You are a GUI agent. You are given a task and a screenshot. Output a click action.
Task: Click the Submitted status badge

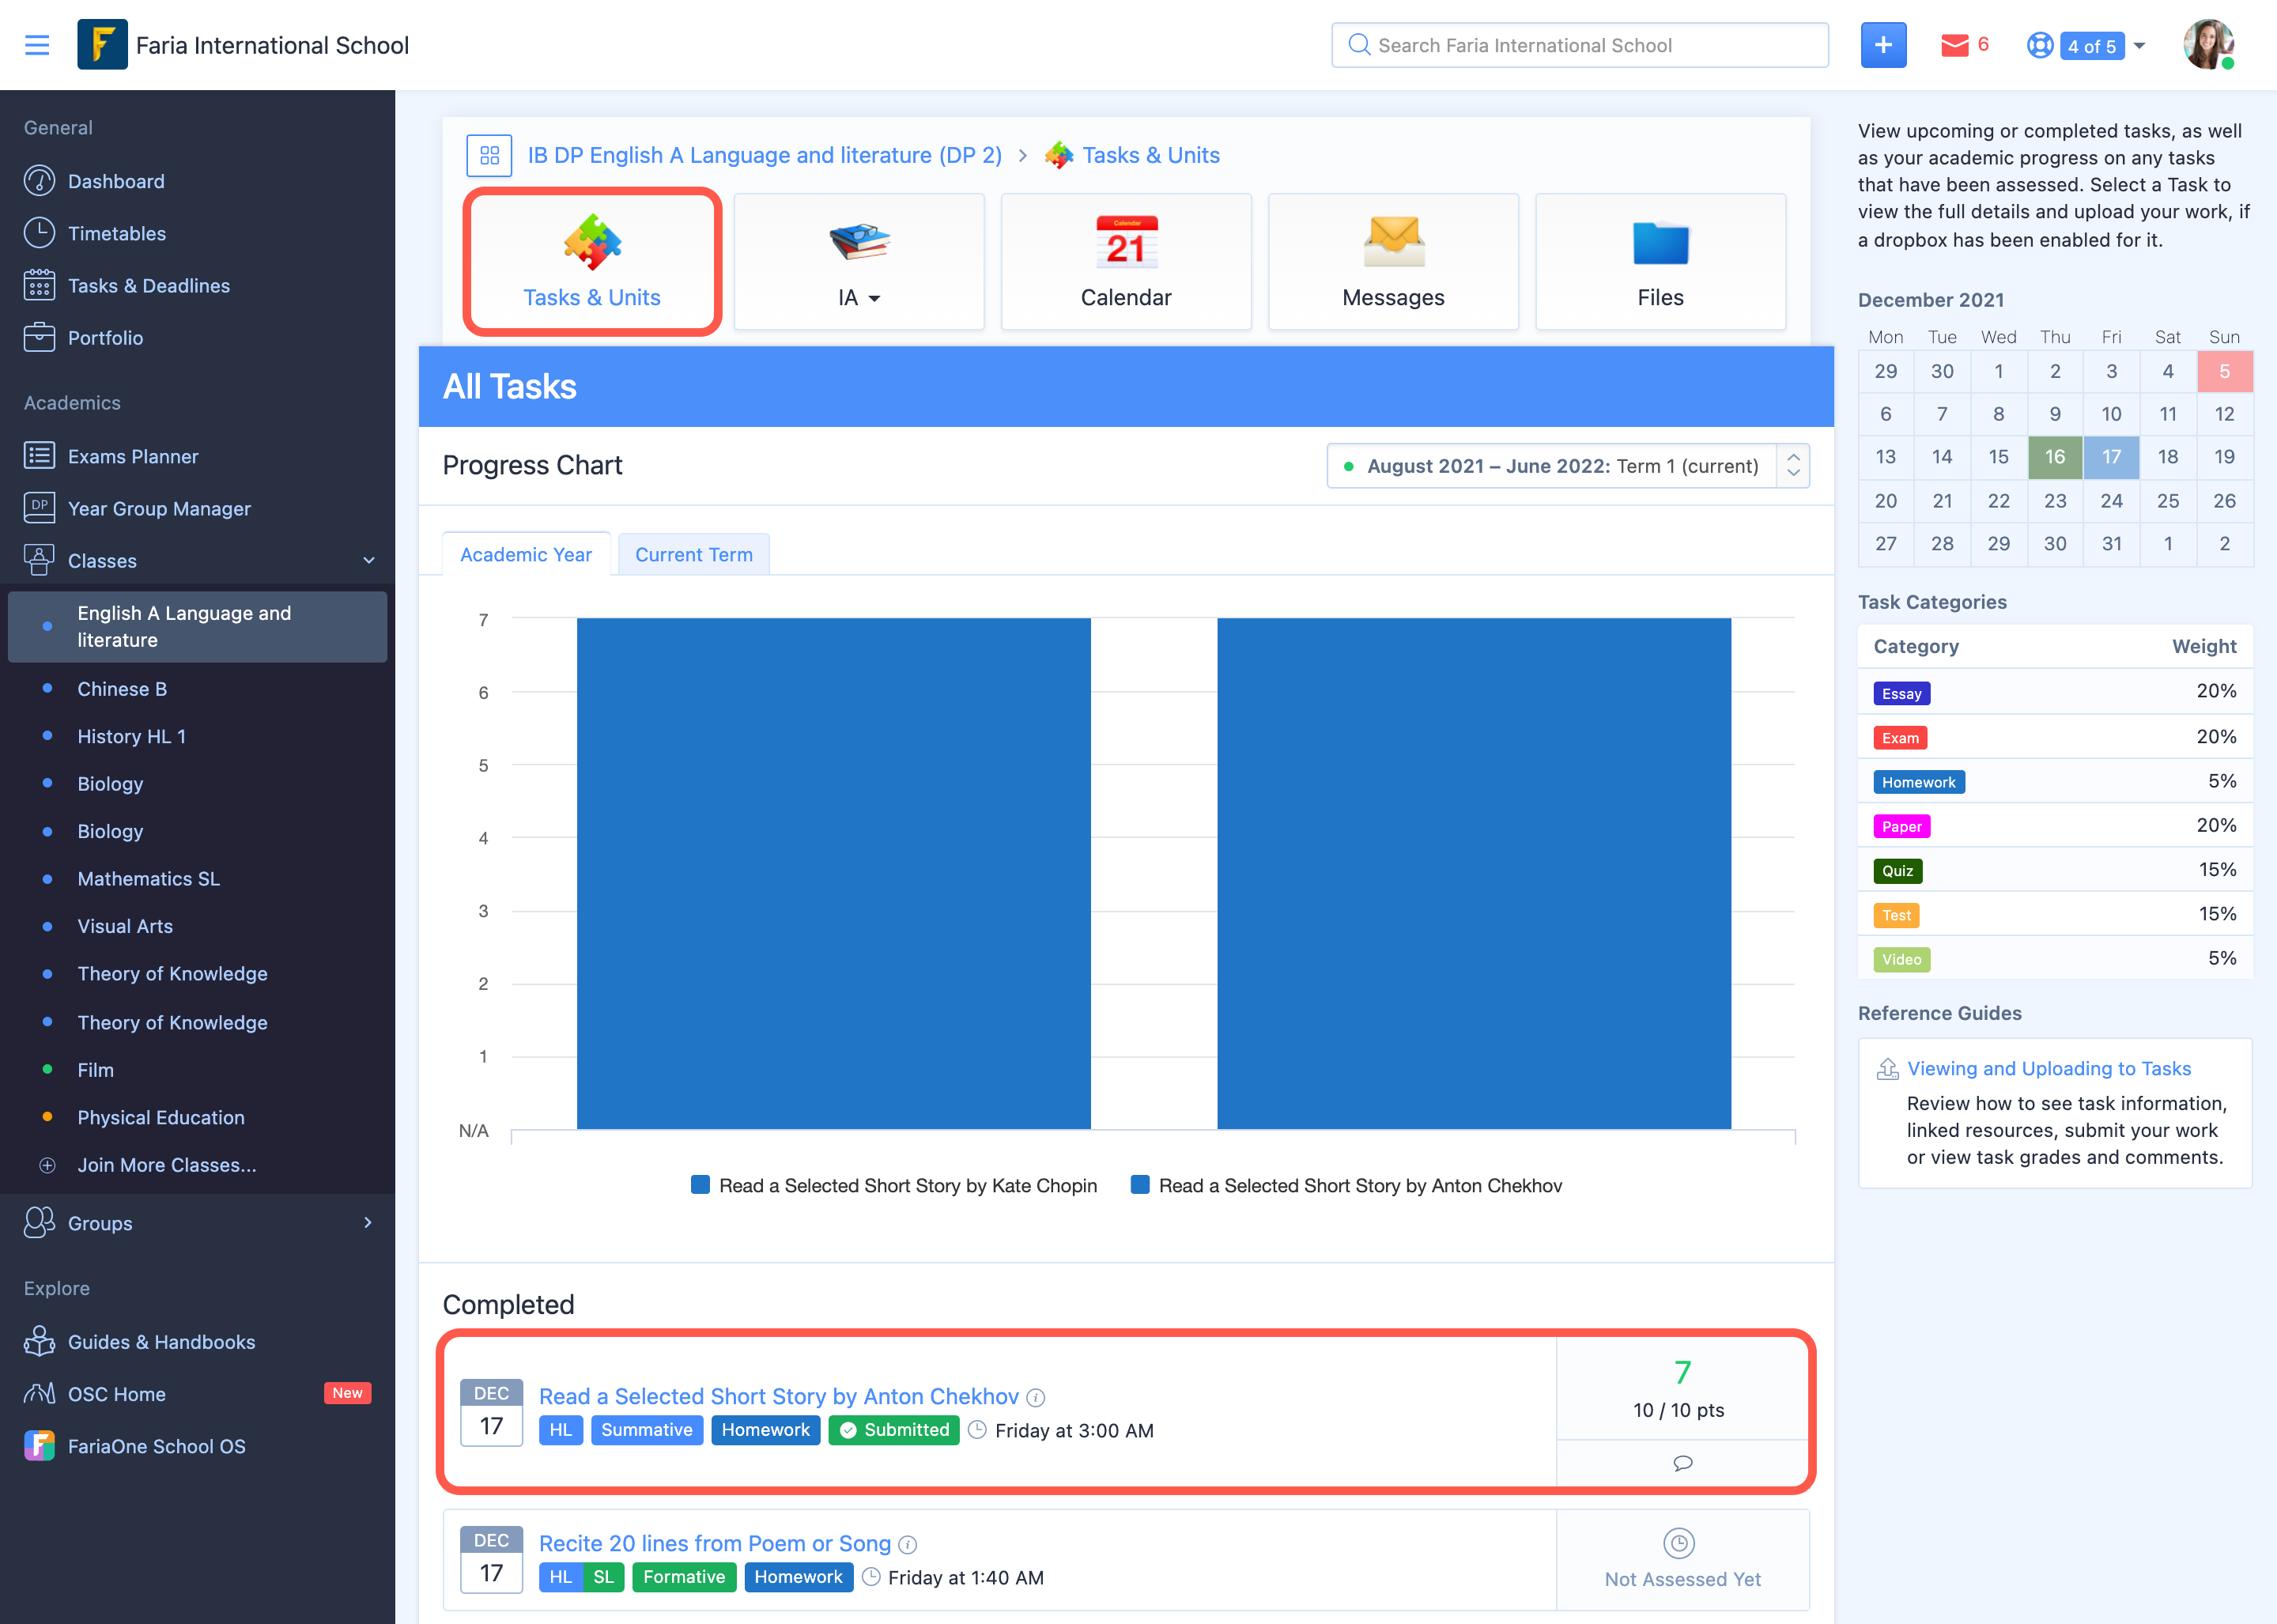[x=894, y=1430]
